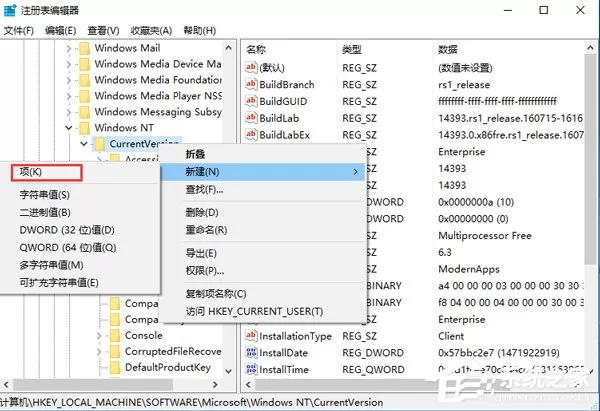Expand the Windows Mail tree node
Screen dimensions: 600x411
coord(69,49)
